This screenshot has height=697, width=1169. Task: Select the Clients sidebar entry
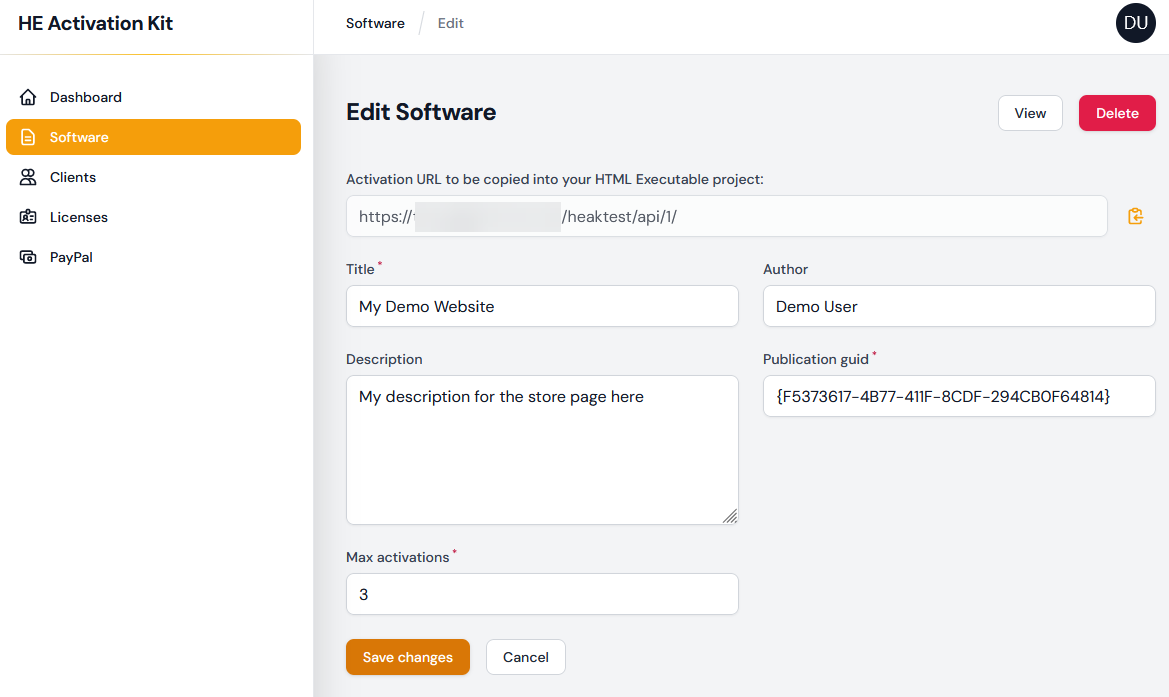[73, 177]
